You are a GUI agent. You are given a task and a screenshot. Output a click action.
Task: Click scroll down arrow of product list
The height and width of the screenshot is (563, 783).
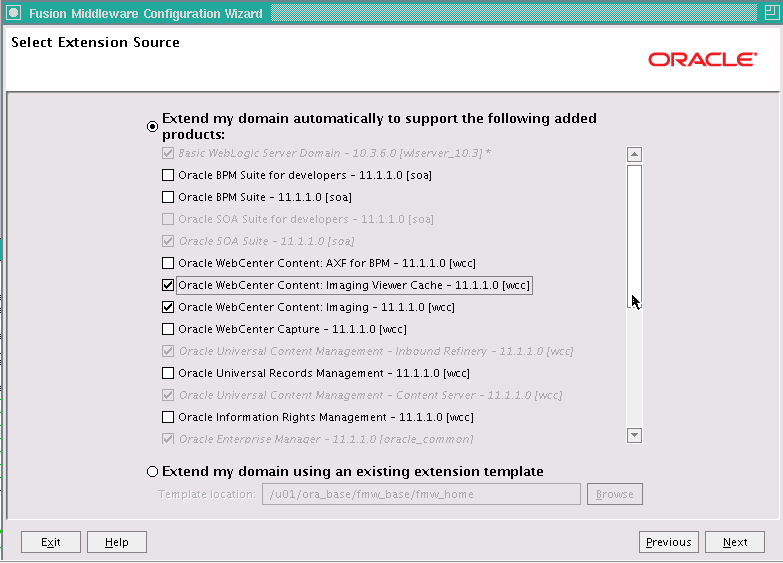[634, 435]
